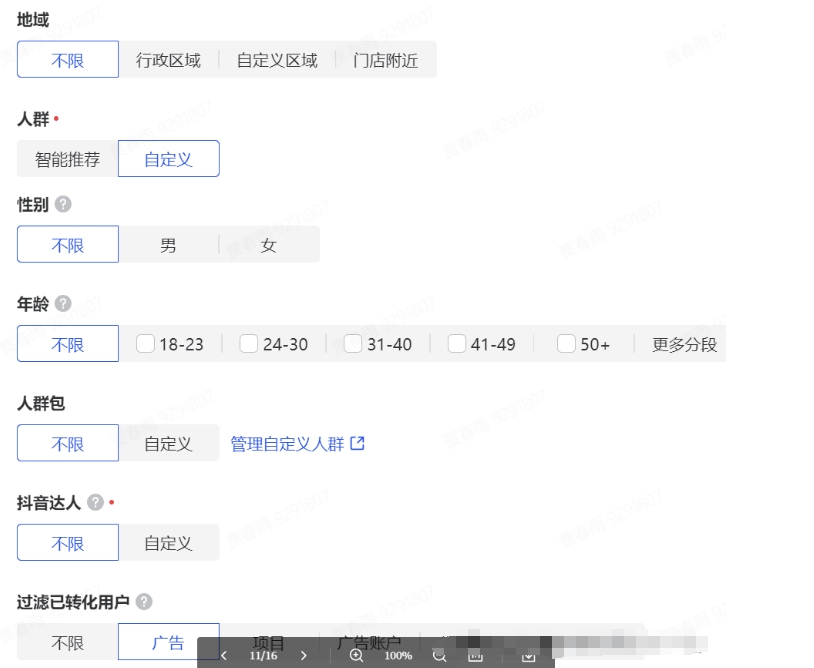Screen dimensions: 814x668
Task: Click the zoom out magnifier icon
Action: pyautogui.click(x=439, y=656)
